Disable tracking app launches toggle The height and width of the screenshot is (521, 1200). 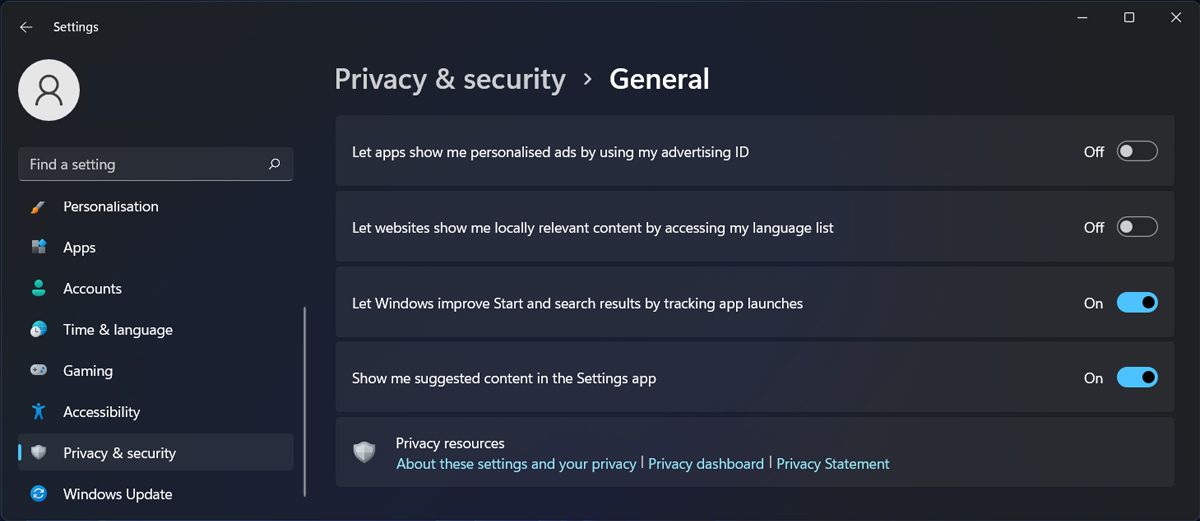point(1137,302)
